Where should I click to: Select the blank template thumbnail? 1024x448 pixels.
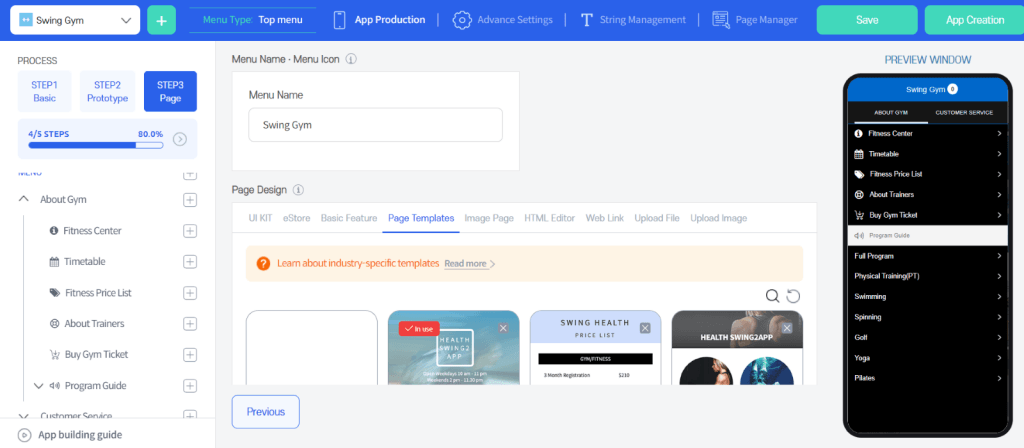click(x=312, y=347)
